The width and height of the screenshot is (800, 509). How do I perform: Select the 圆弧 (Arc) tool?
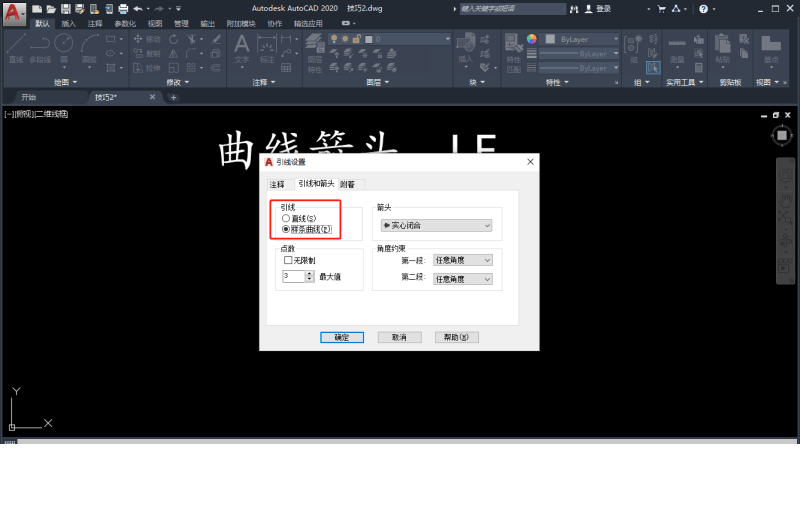(89, 48)
